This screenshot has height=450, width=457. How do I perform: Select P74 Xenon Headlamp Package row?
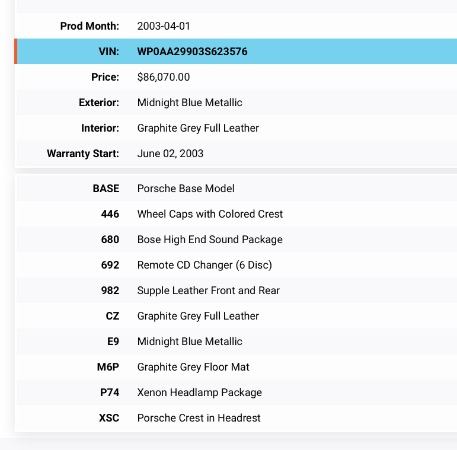pos(236,392)
